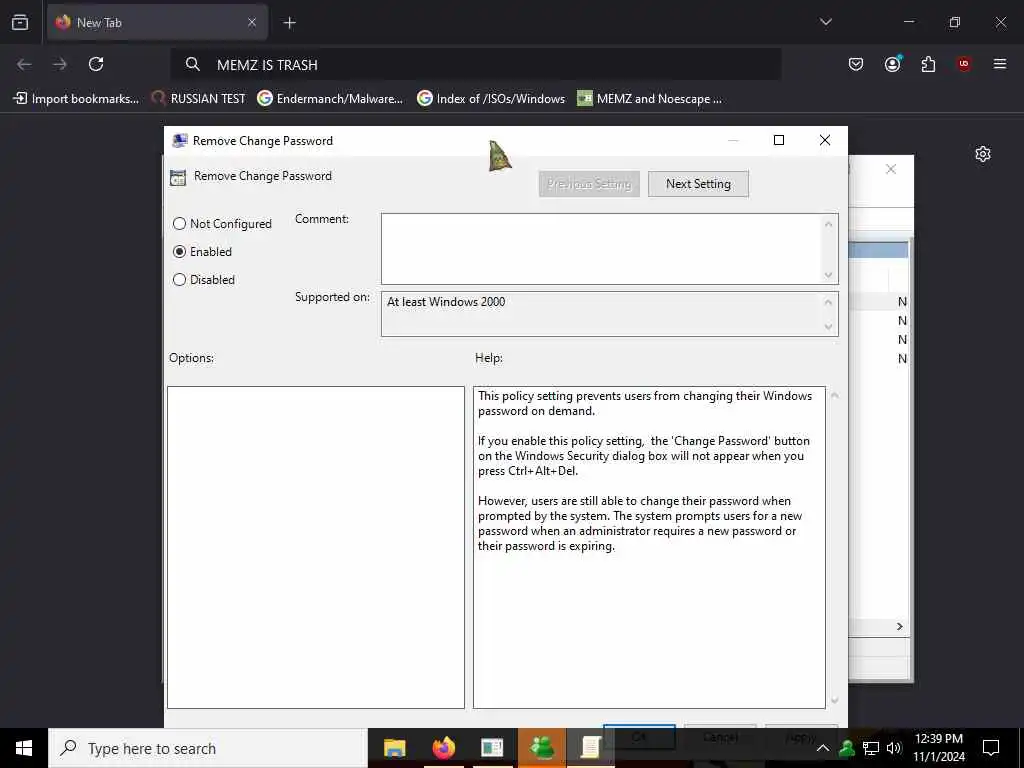Screen dimensions: 1024x768
Task: Click Help pane scroll up arrow
Action: point(834,396)
